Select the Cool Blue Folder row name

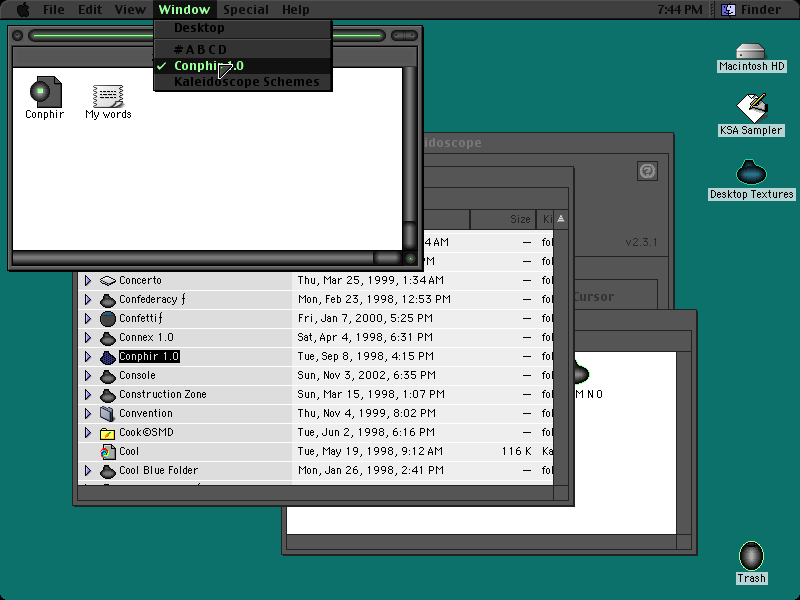point(159,470)
